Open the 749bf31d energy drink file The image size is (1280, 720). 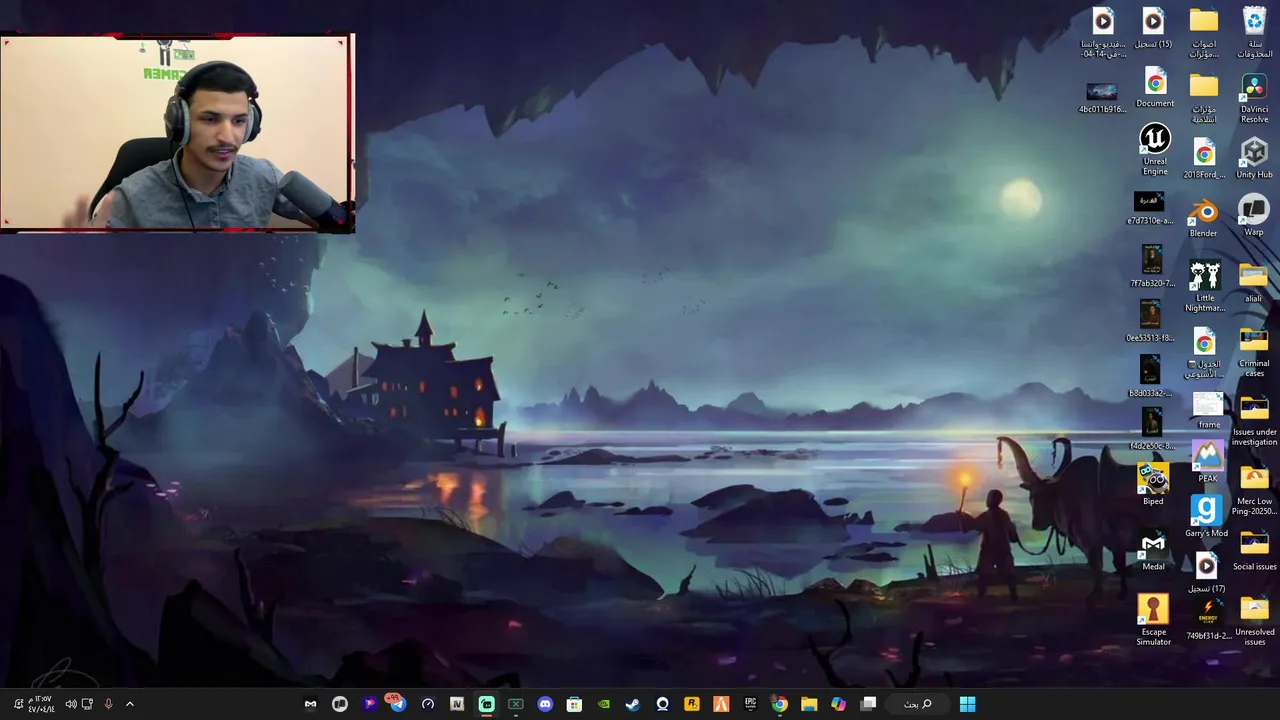pos(1207,619)
